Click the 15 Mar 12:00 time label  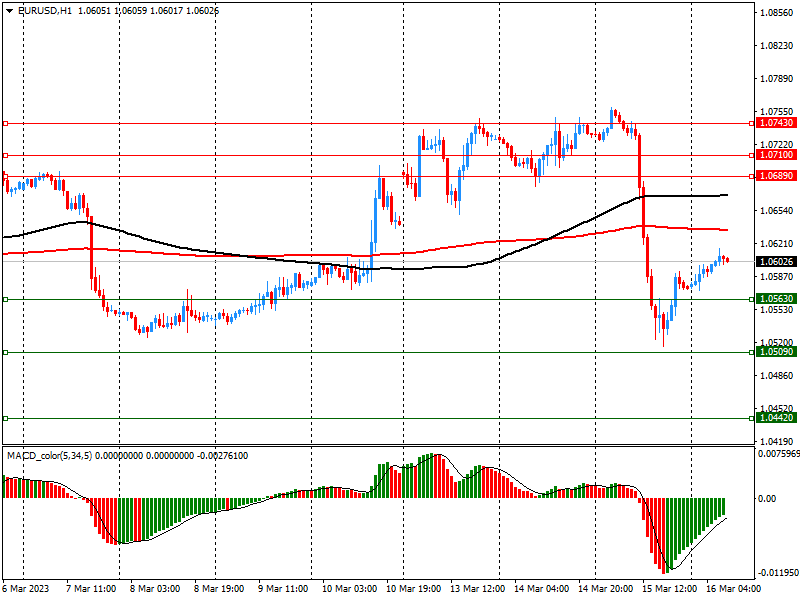(669, 589)
